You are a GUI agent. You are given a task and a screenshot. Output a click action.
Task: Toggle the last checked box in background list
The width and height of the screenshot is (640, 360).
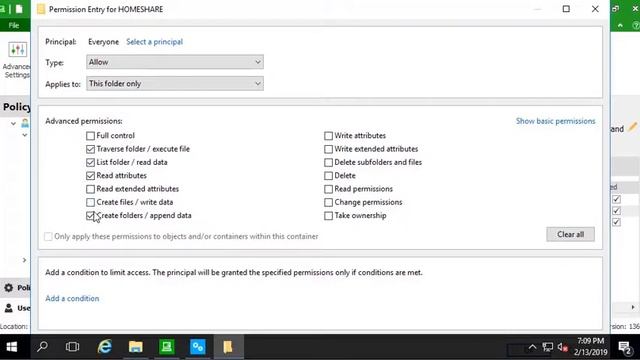pyautogui.click(x=616, y=222)
